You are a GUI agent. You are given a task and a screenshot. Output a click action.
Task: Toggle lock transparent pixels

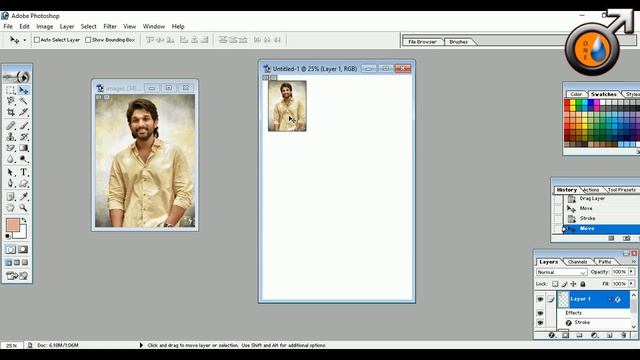555,284
